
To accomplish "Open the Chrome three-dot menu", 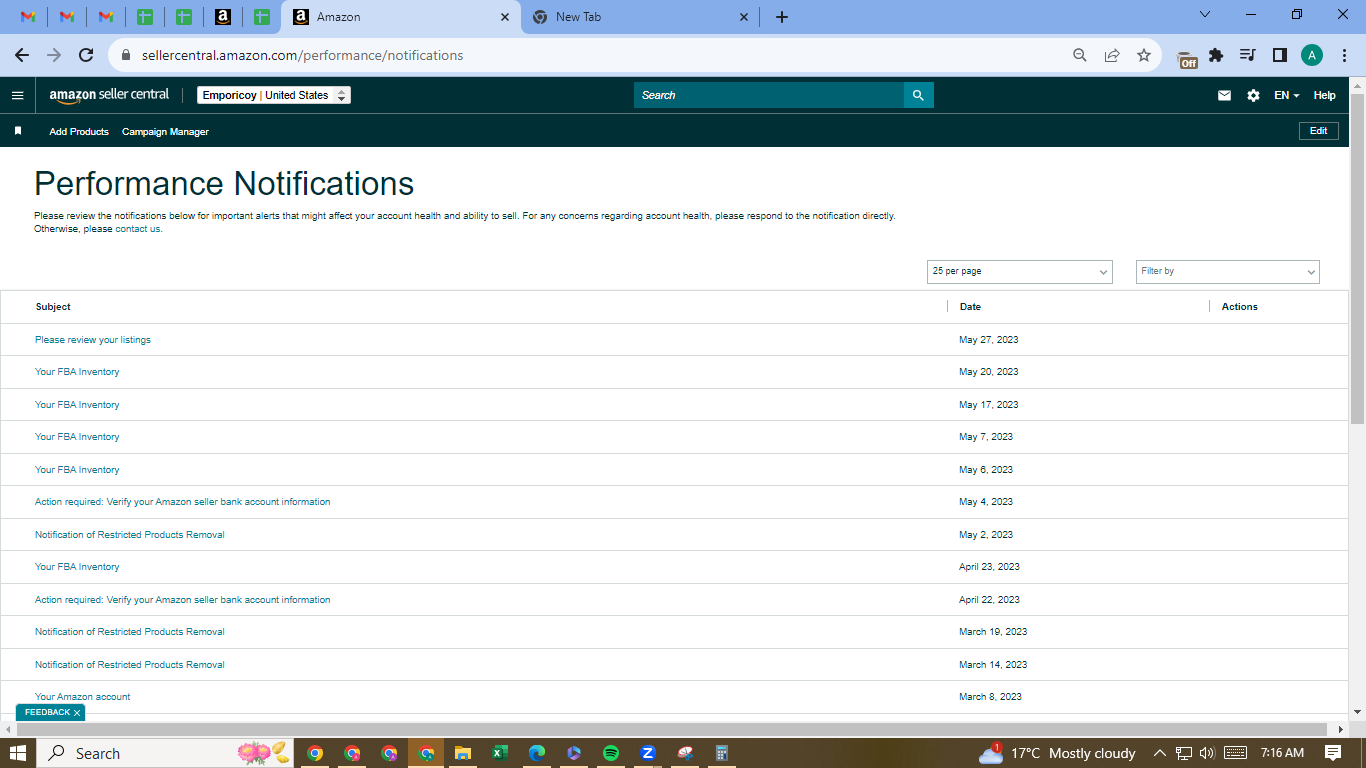I will 1345,55.
